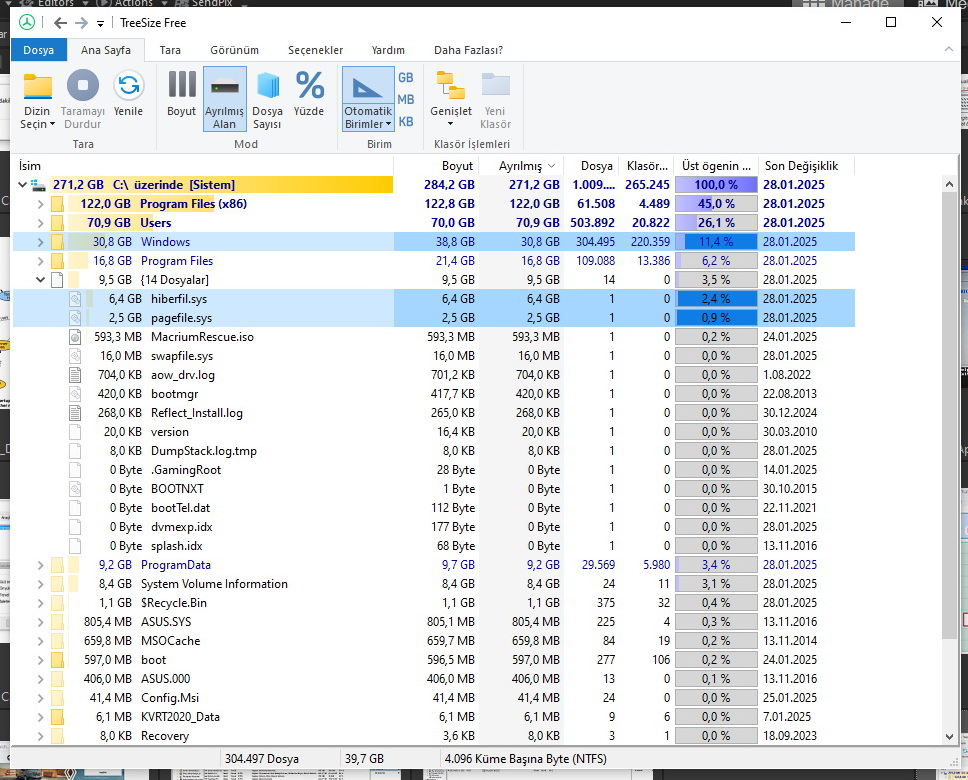Click scrollbar down arrow in file list

point(949,736)
